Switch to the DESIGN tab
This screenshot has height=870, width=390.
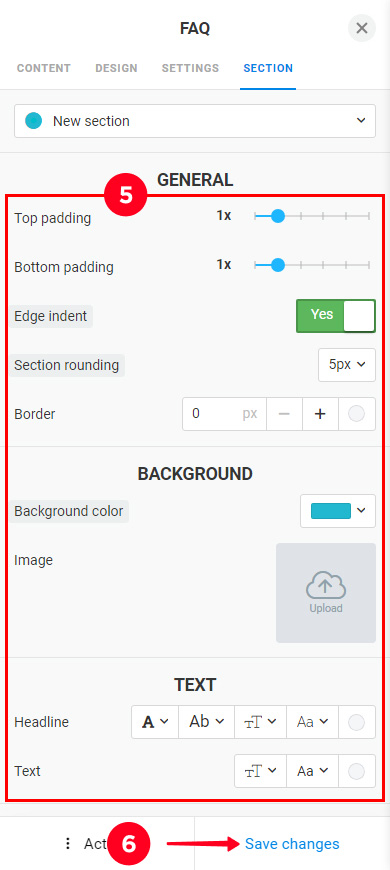(x=117, y=68)
